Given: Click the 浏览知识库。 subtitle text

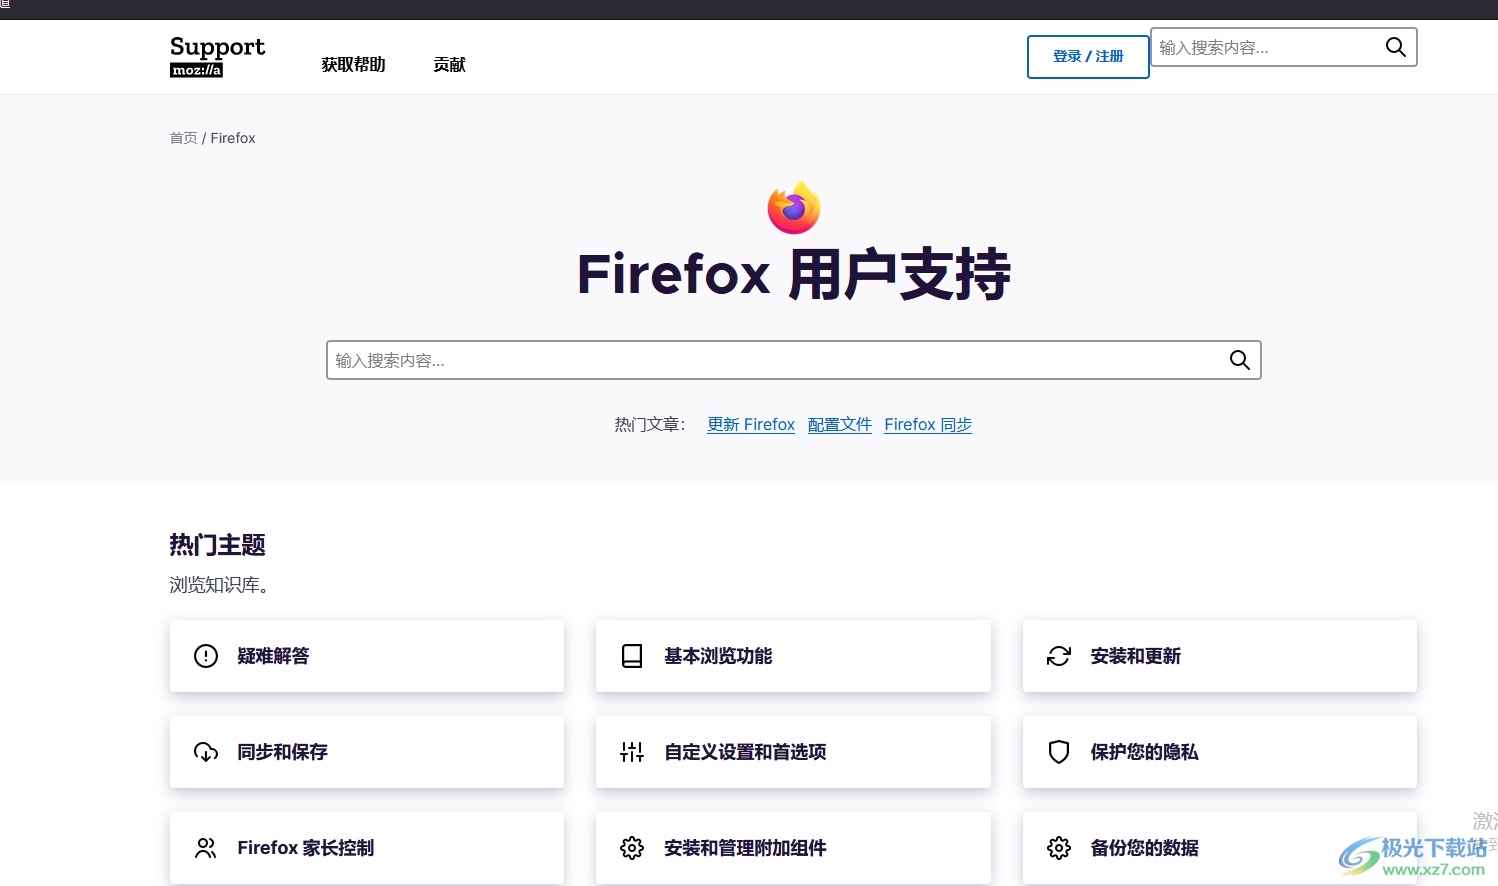Looking at the screenshot, I should pos(219,585).
